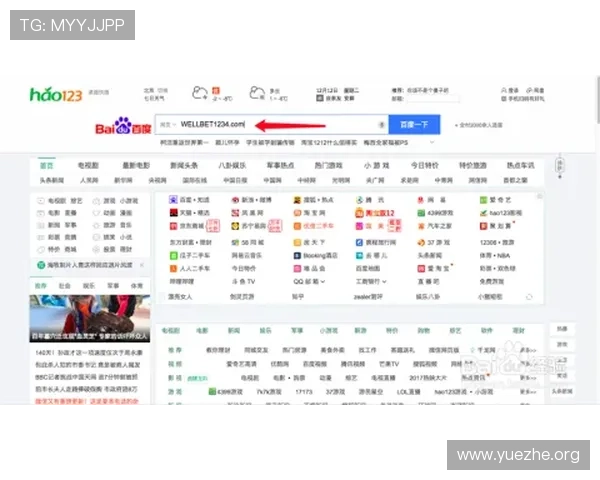Image resolution: width=600 pixels, height=480 pixels.
Task: Select the 首页 navigation tab
Action: (47, 165)
